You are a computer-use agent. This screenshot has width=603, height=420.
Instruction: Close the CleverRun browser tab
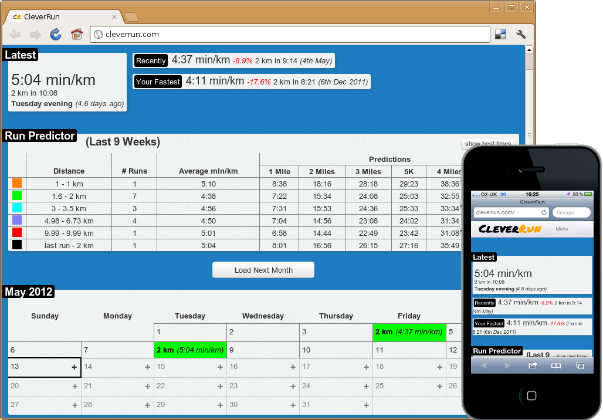click(x=114, y=17)
